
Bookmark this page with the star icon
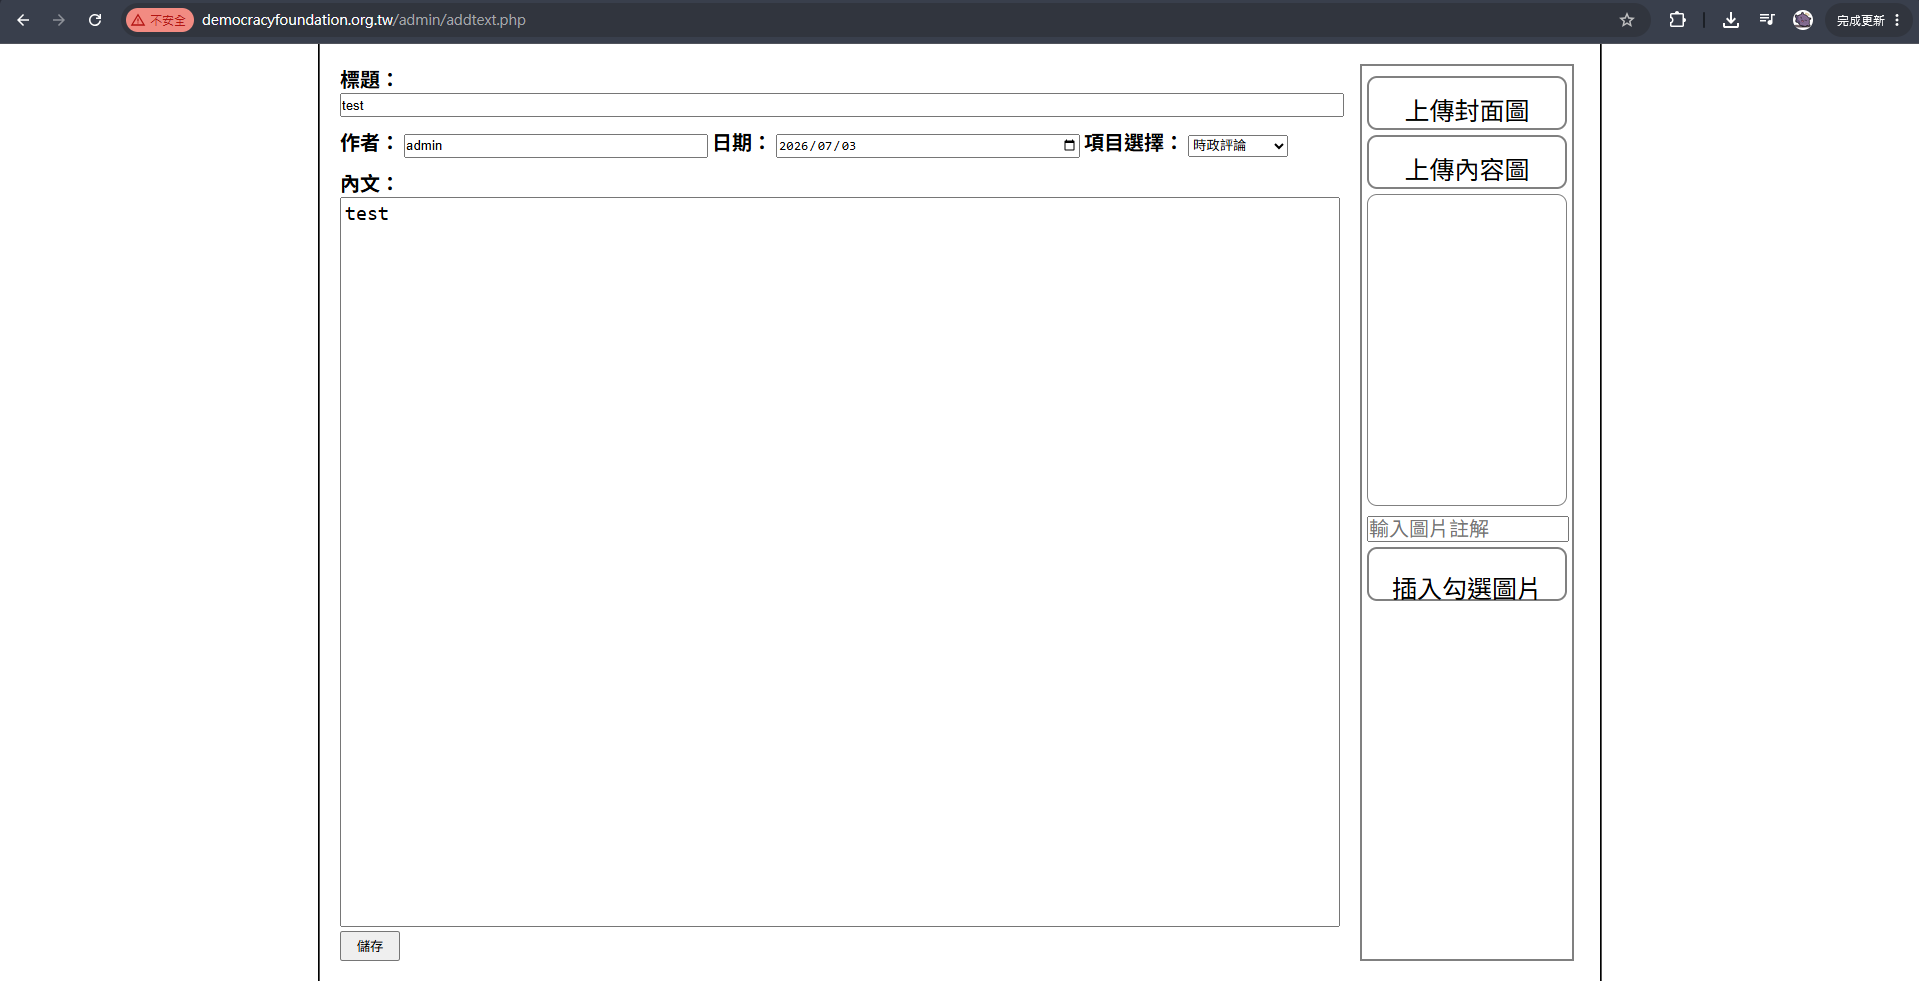point(1627,20)
